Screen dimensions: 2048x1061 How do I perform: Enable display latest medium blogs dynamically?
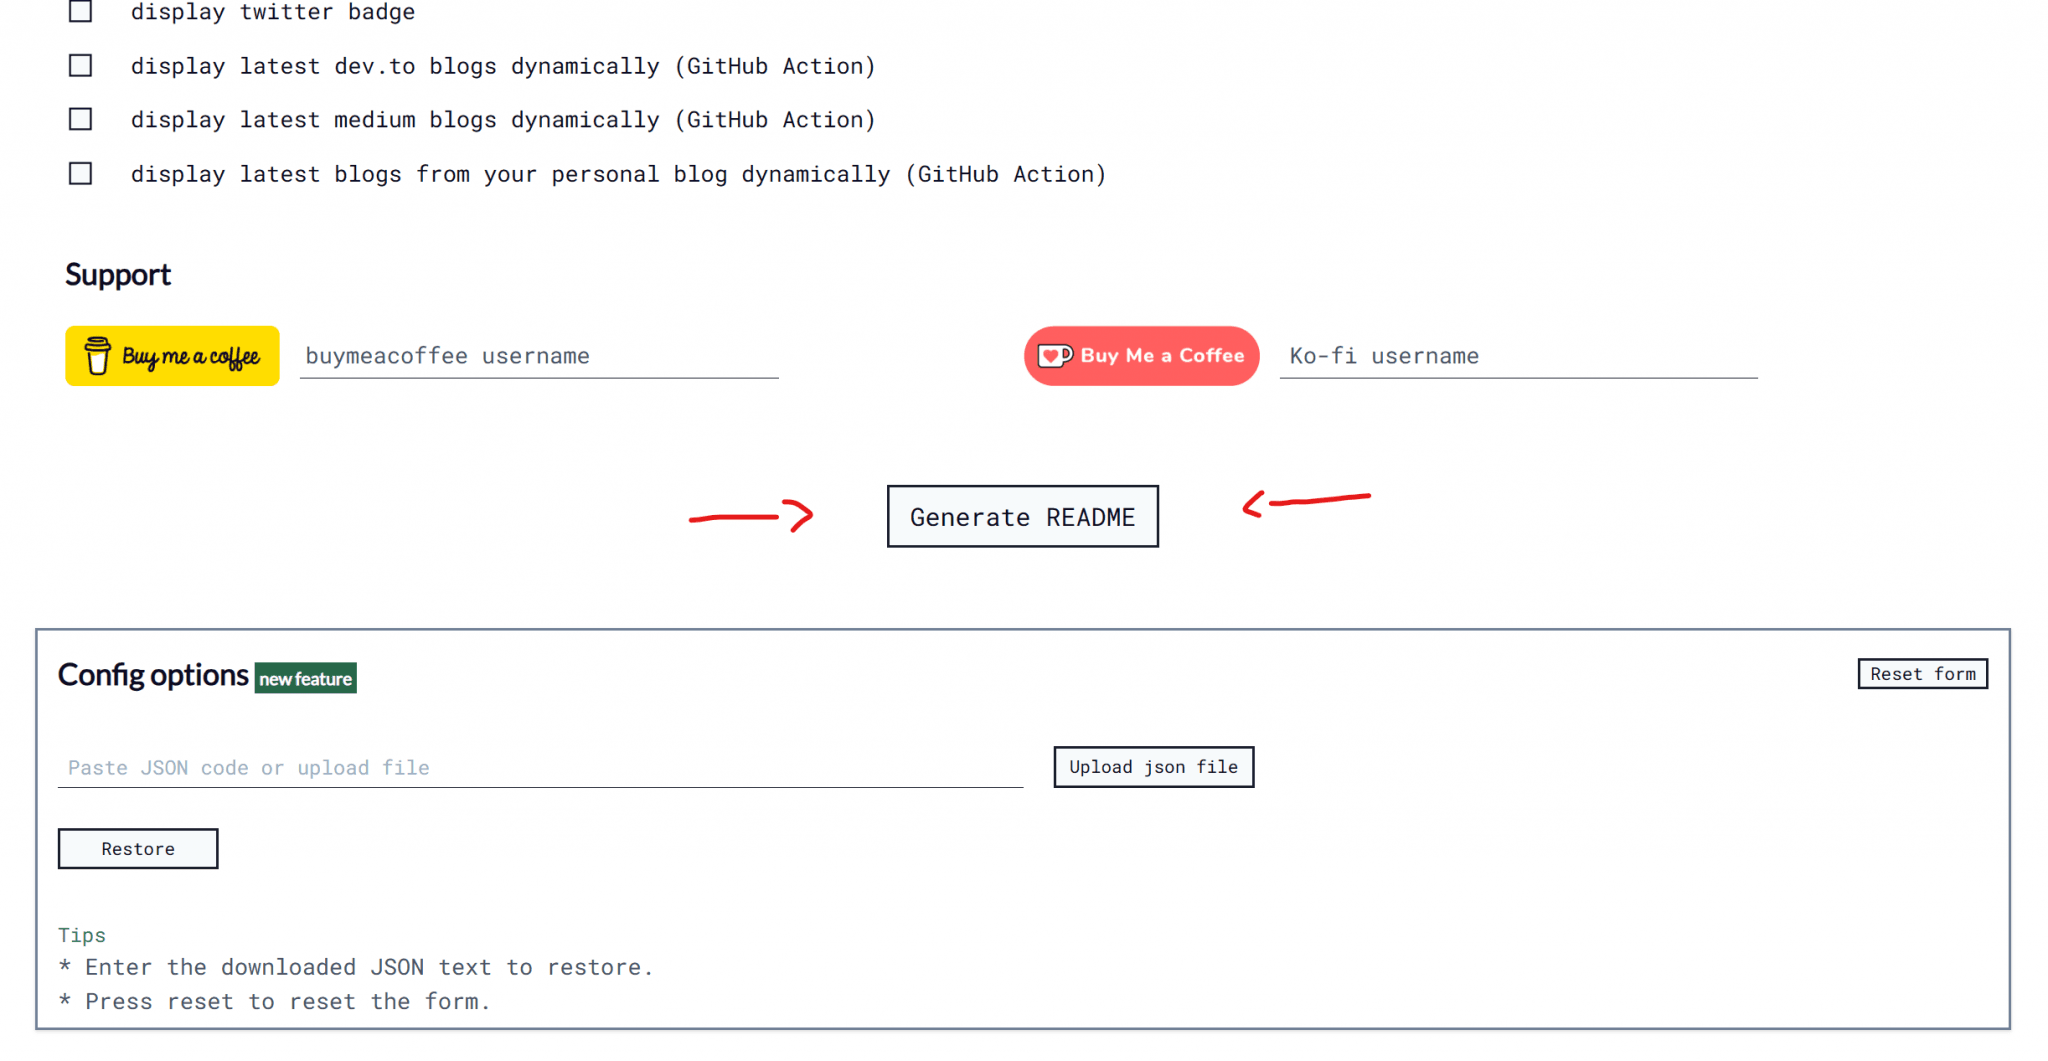(80, 119)
